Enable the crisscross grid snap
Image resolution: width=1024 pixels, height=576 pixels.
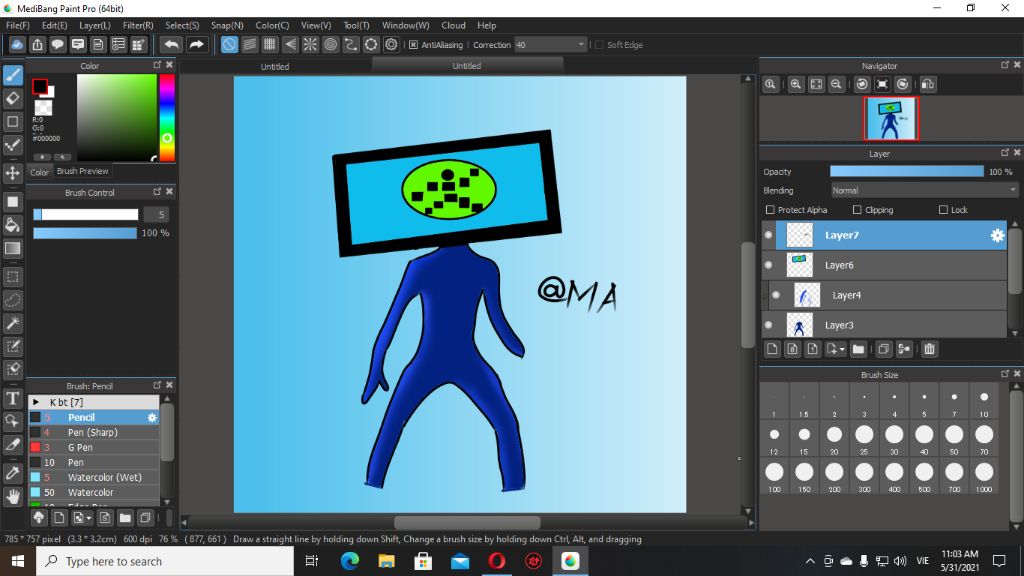click(270, 44)
